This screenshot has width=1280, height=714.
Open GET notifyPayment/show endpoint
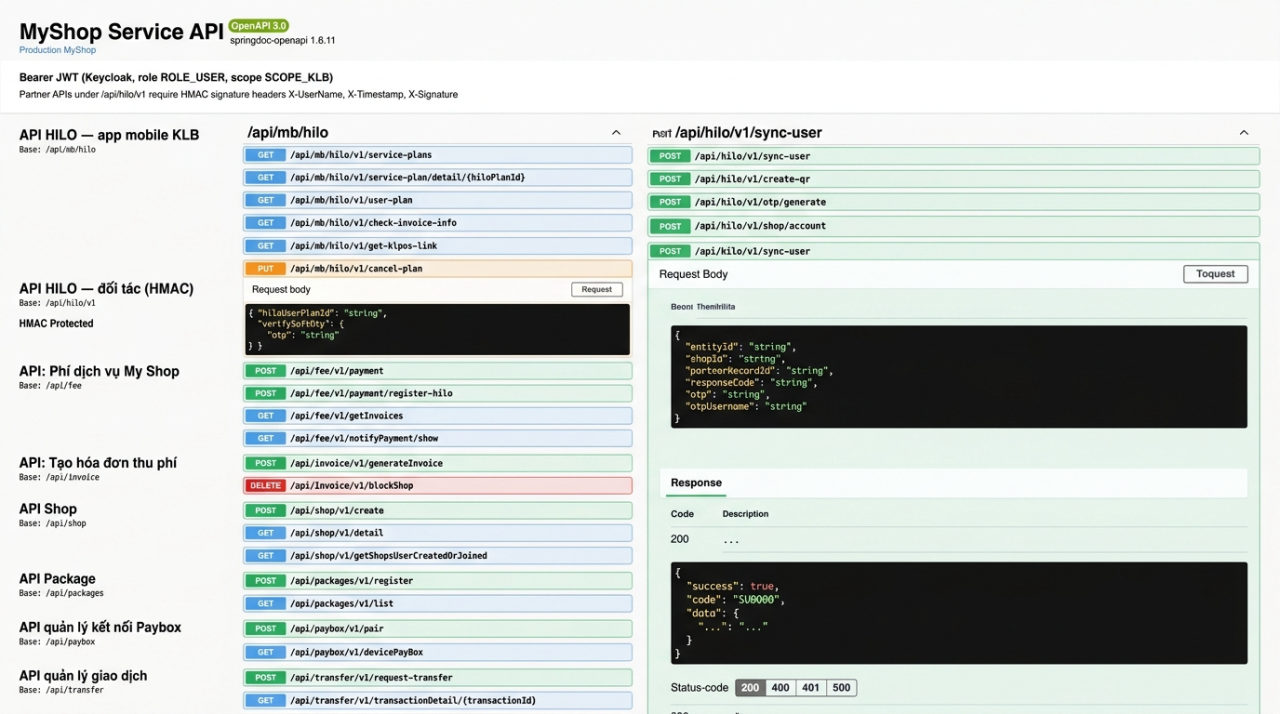click(x=438, y=438)
